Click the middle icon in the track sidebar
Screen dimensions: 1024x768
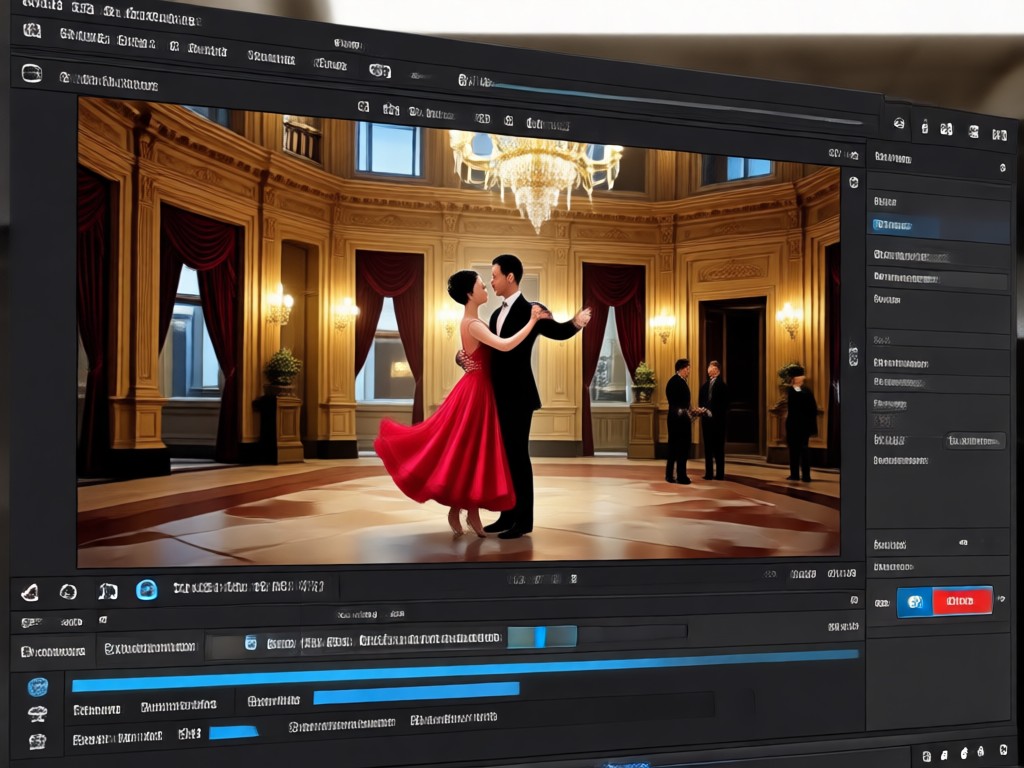(x=37, y=714)
